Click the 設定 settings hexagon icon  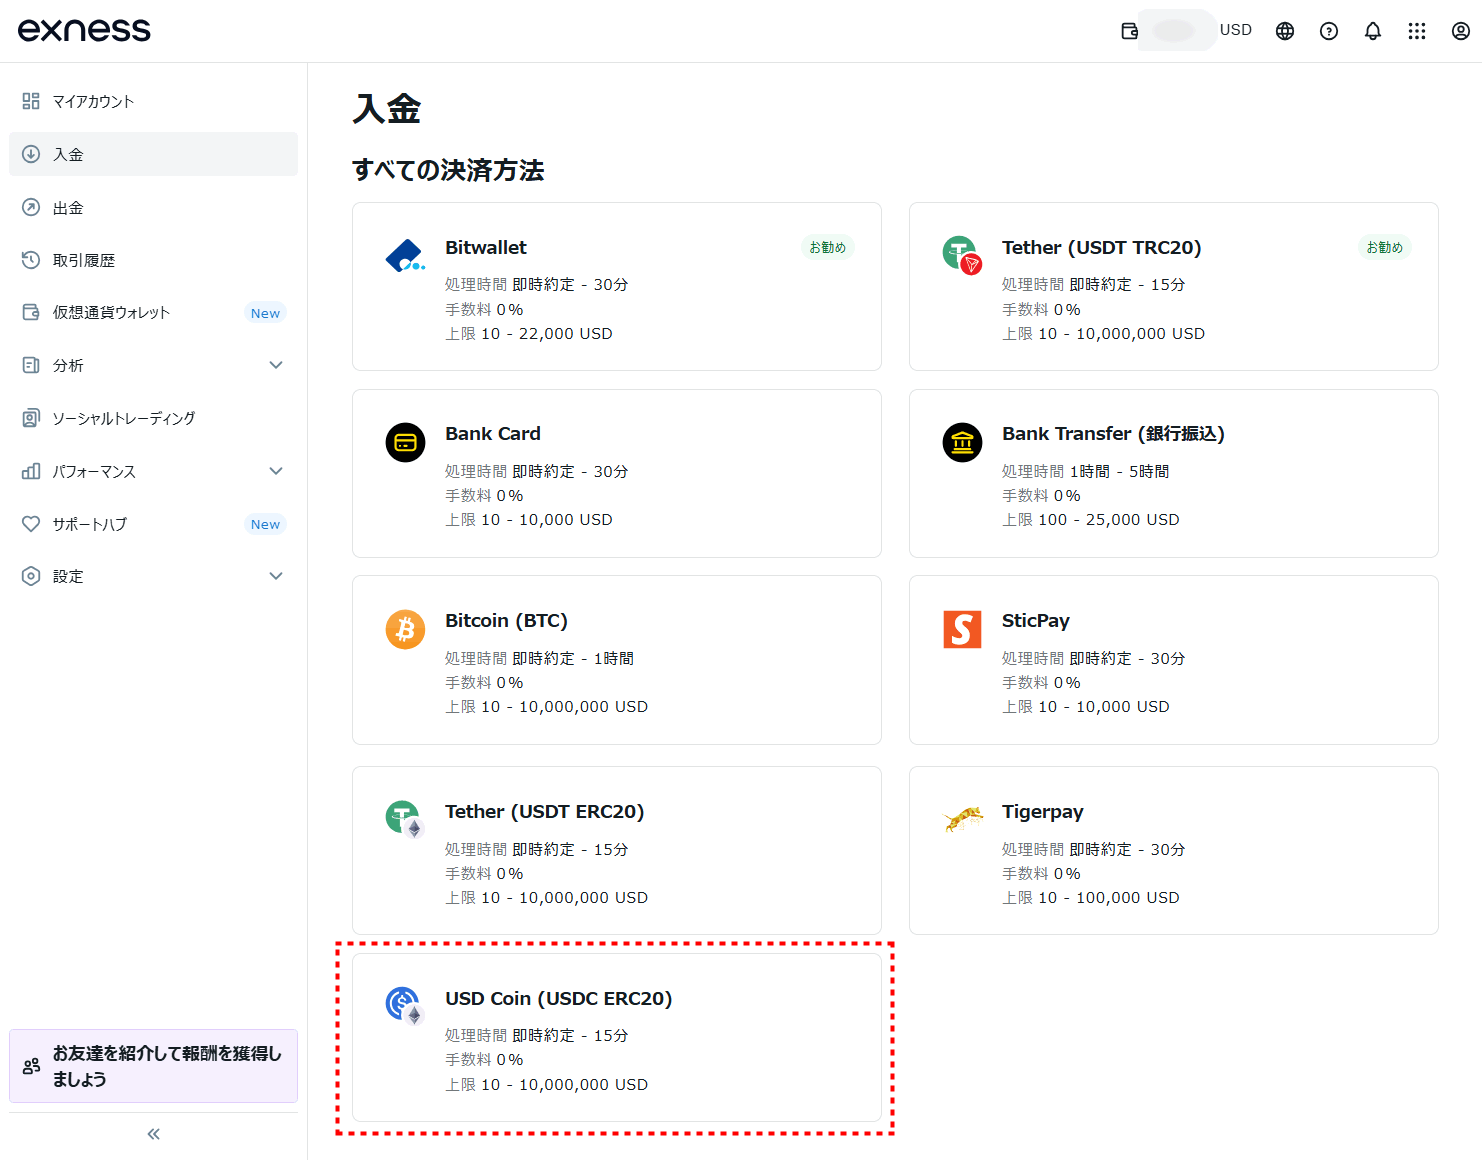coord(31,576)
